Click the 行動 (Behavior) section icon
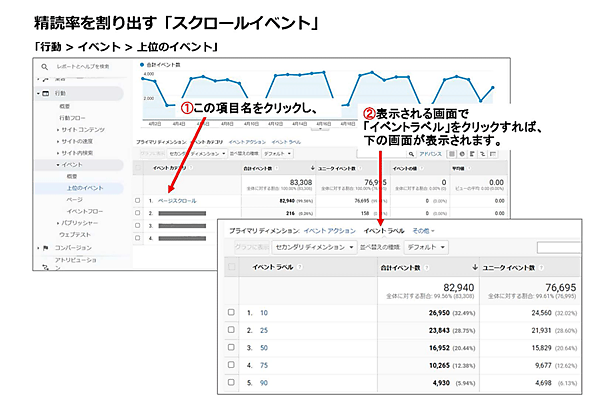This screenshot has height=415, width=600. coord(45,93)
